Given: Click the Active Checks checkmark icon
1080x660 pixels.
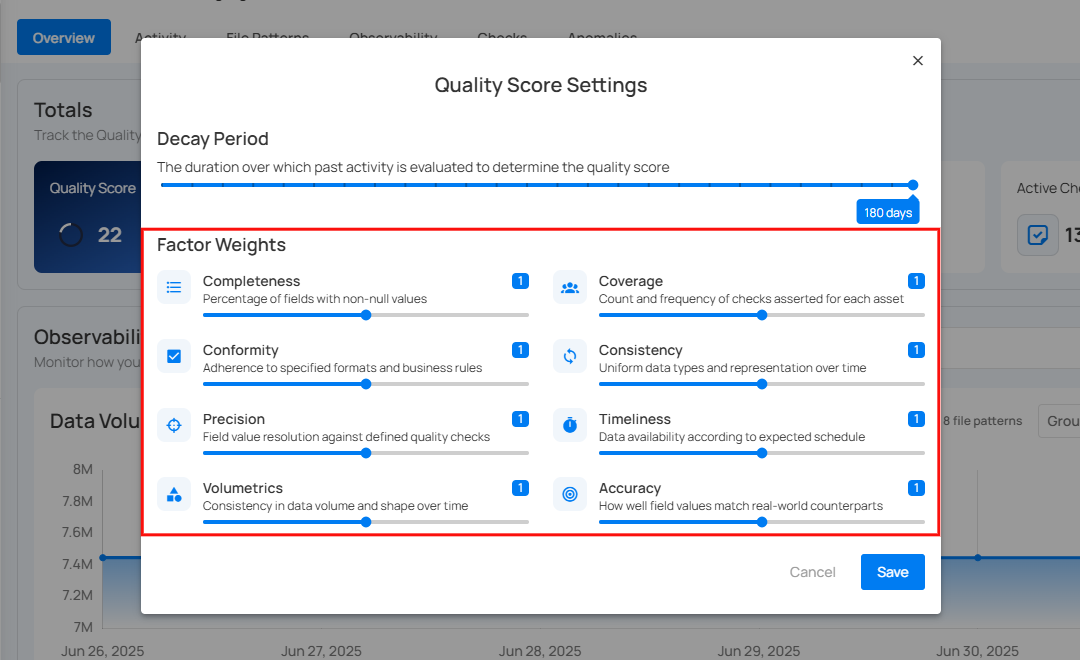Looking at the screenshot, I should pyautogui.click(x=1038, y=235).
